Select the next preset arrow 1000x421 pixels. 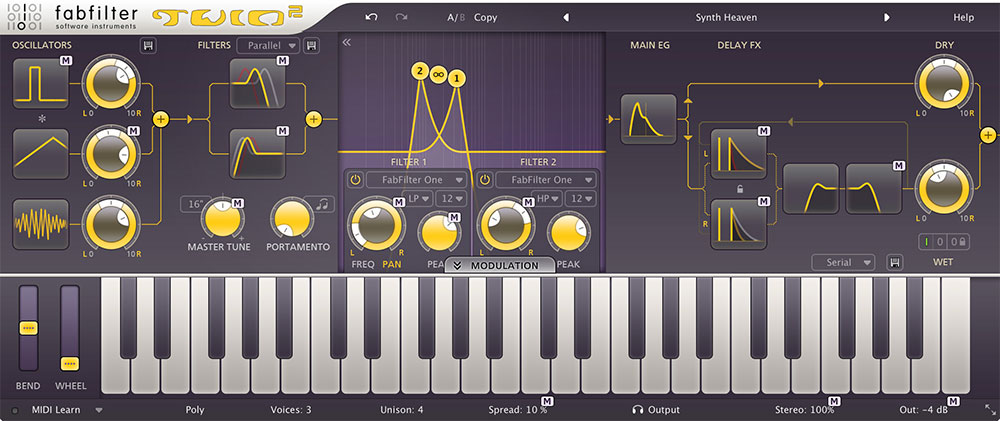886,18
